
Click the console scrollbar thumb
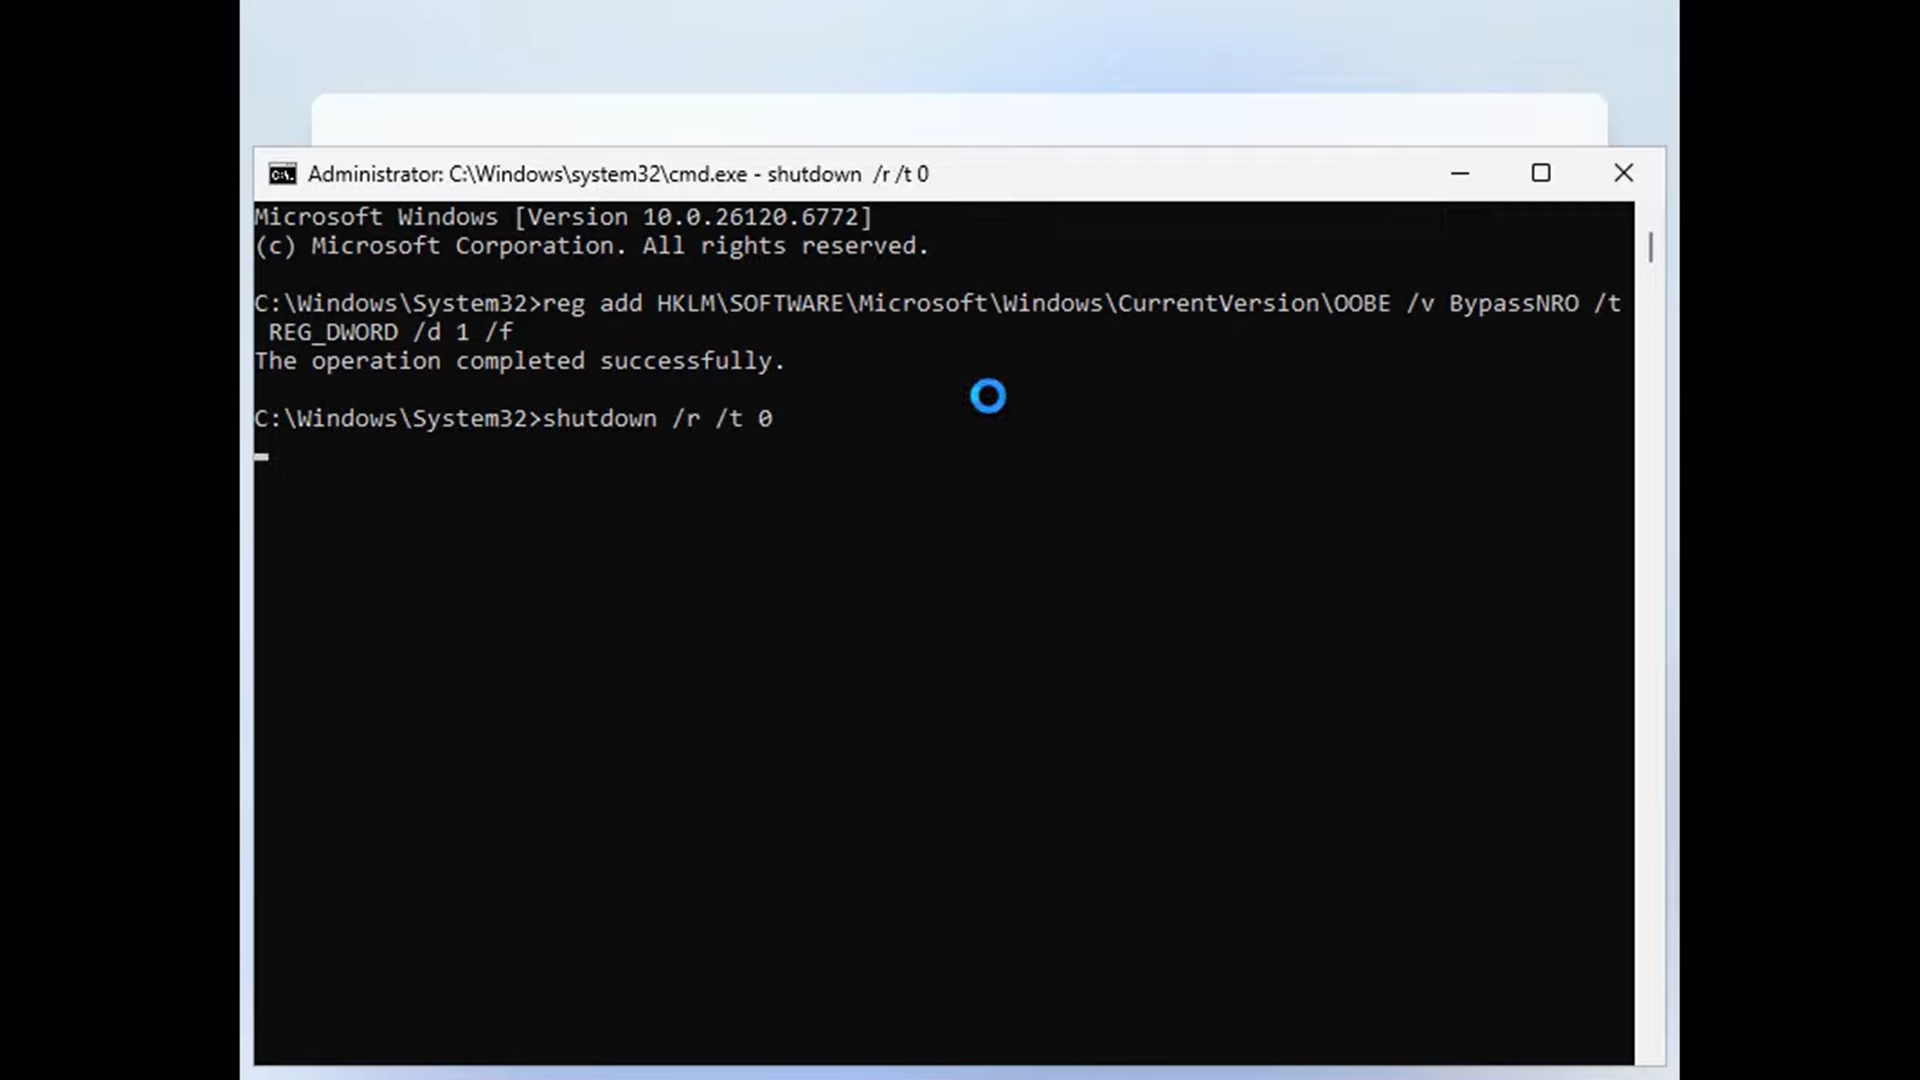click(x=1649, y=247)
